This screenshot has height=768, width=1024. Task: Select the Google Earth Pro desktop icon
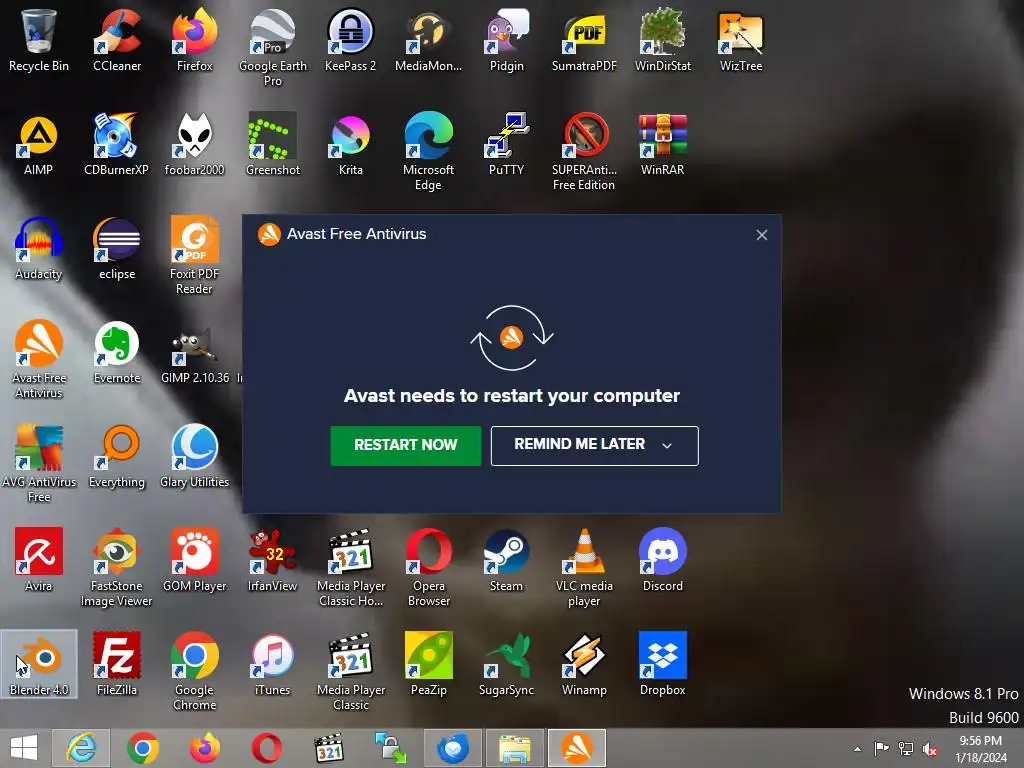[x=273, y=48]
